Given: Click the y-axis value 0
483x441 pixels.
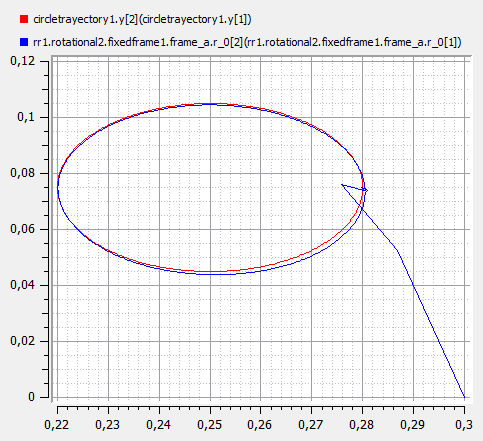Looking at the screenshot, I should click(x=32, y=397).
